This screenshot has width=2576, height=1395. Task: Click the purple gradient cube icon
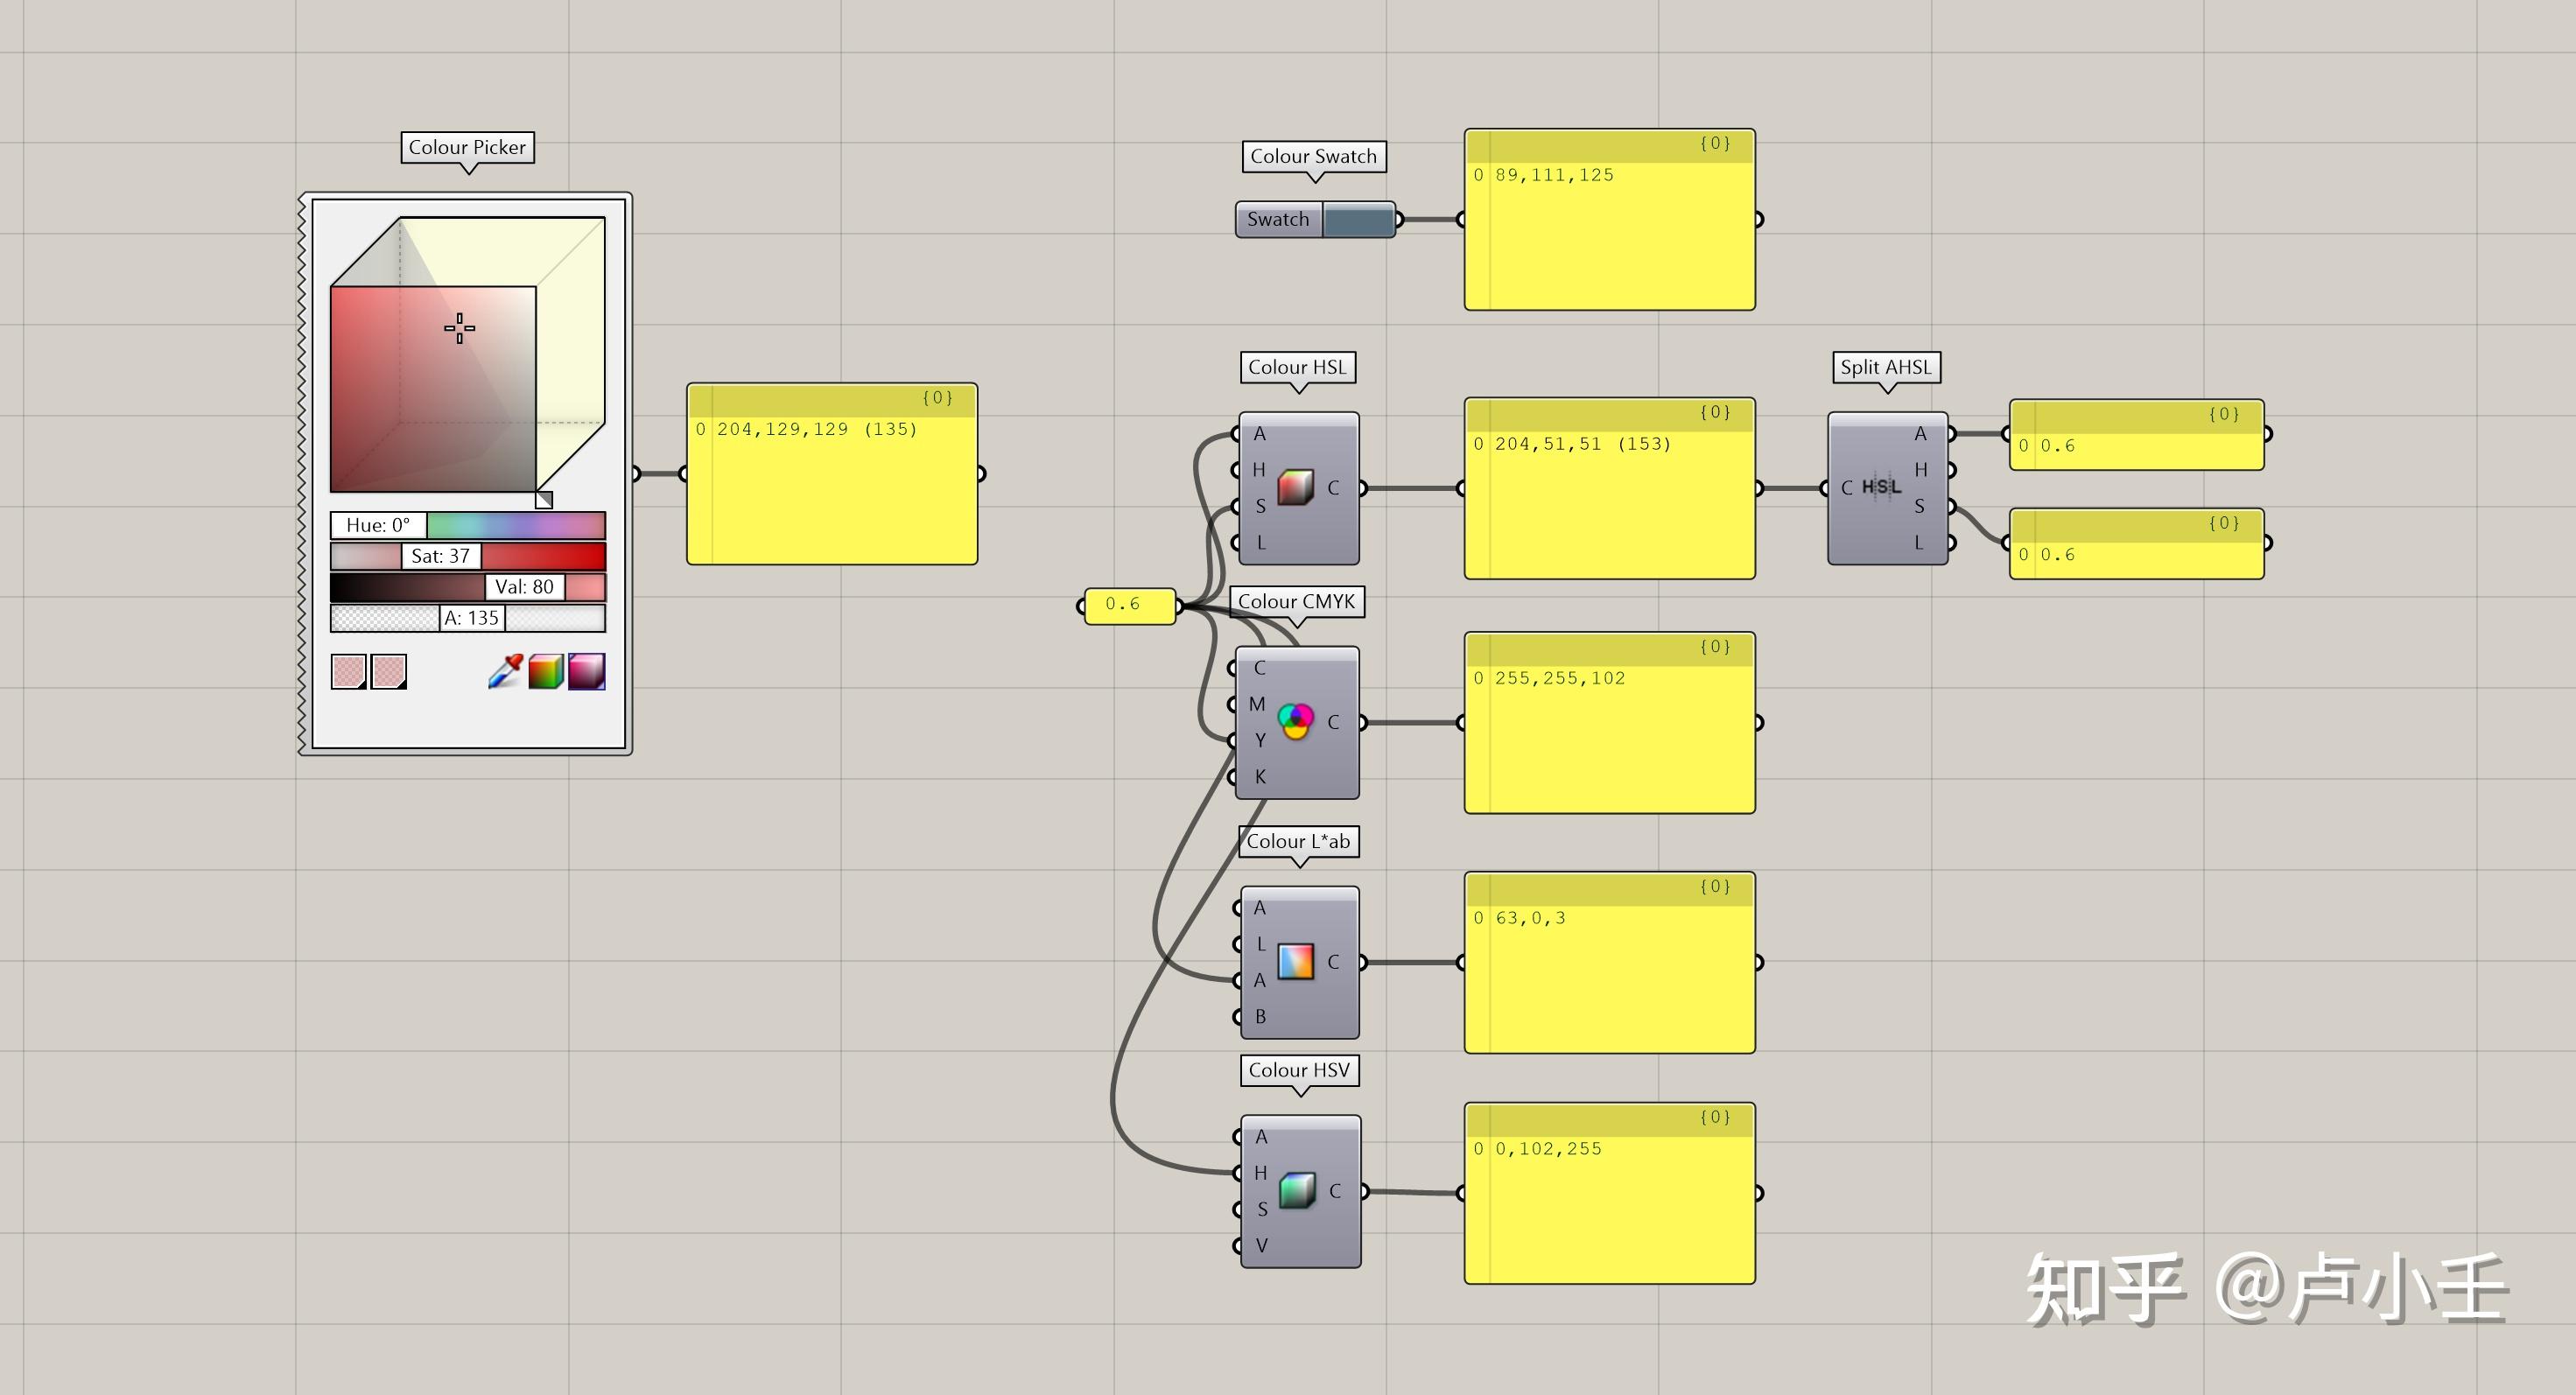[x=587, y=671]
